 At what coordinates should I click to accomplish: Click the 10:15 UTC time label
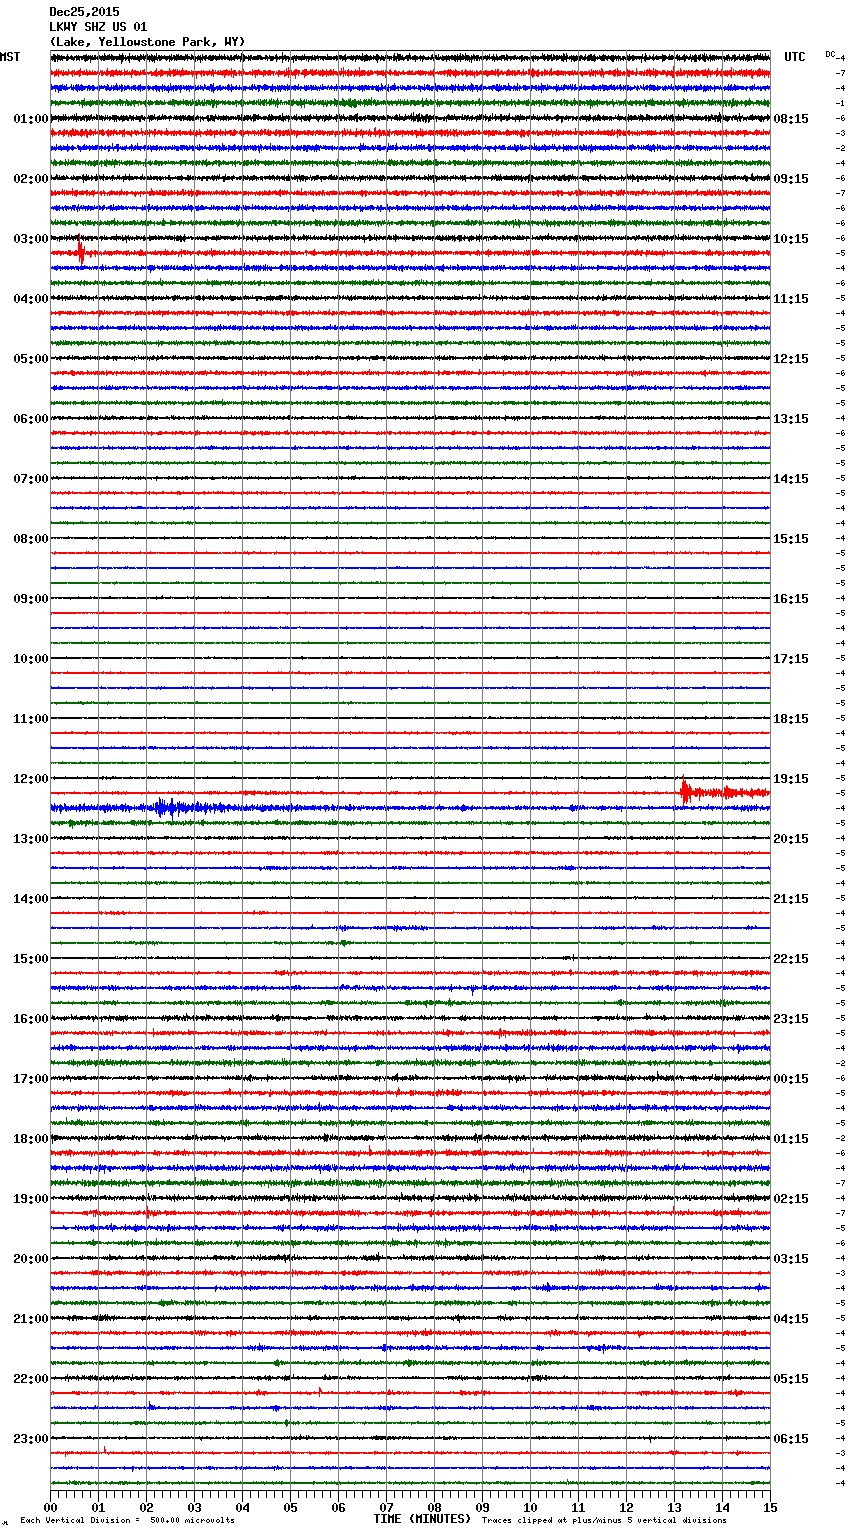791,239
